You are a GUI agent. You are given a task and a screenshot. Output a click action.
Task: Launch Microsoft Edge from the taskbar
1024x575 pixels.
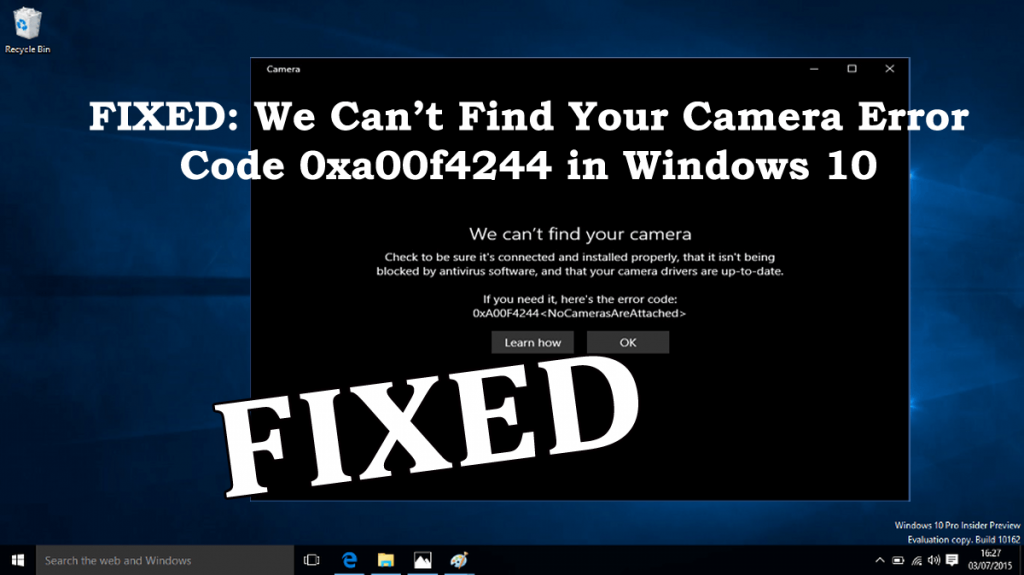349,560
